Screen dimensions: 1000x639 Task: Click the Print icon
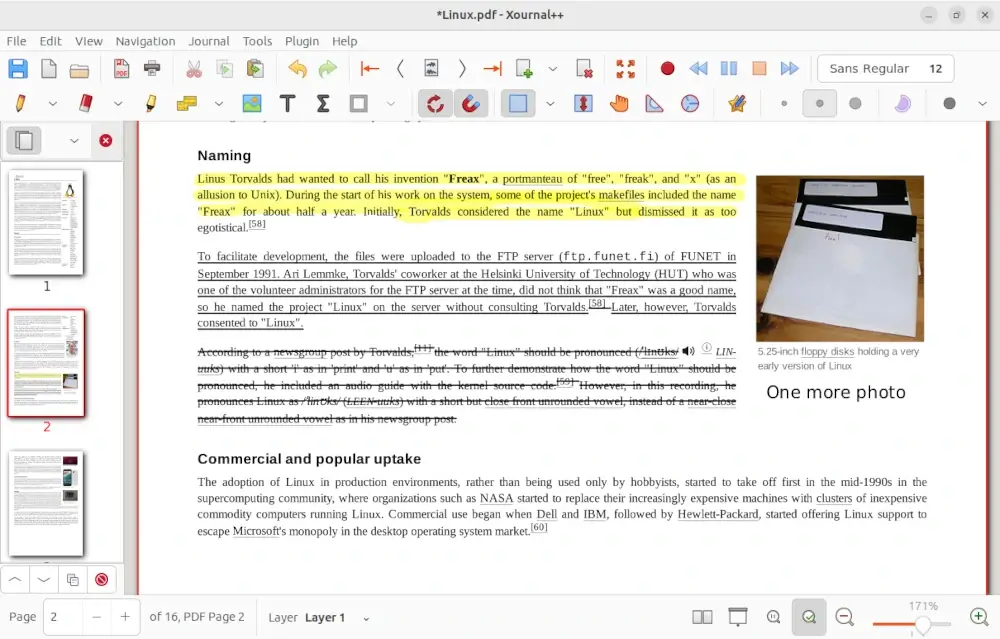(152, 68)
